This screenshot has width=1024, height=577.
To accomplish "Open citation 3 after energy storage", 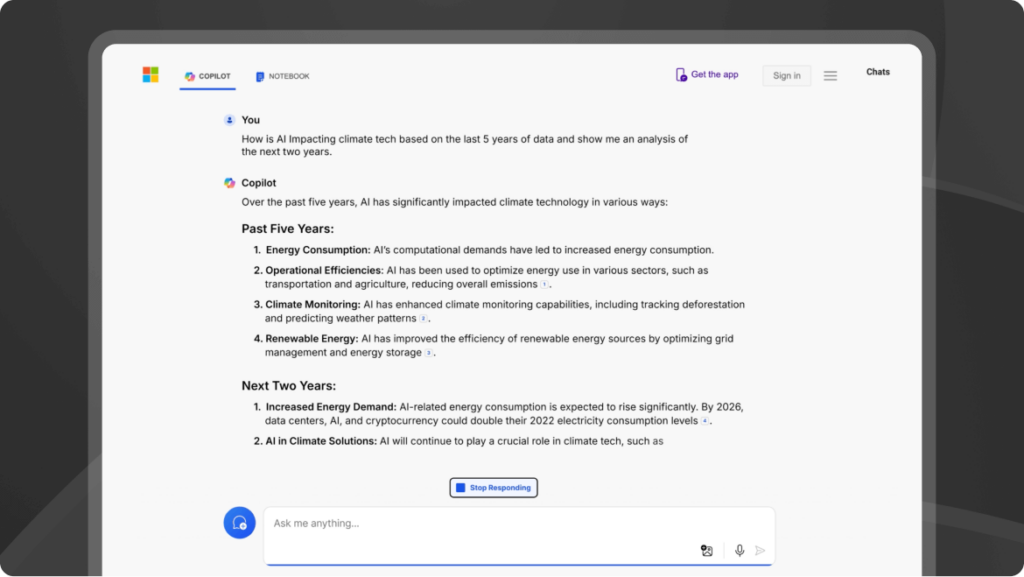I will [429, 353].
